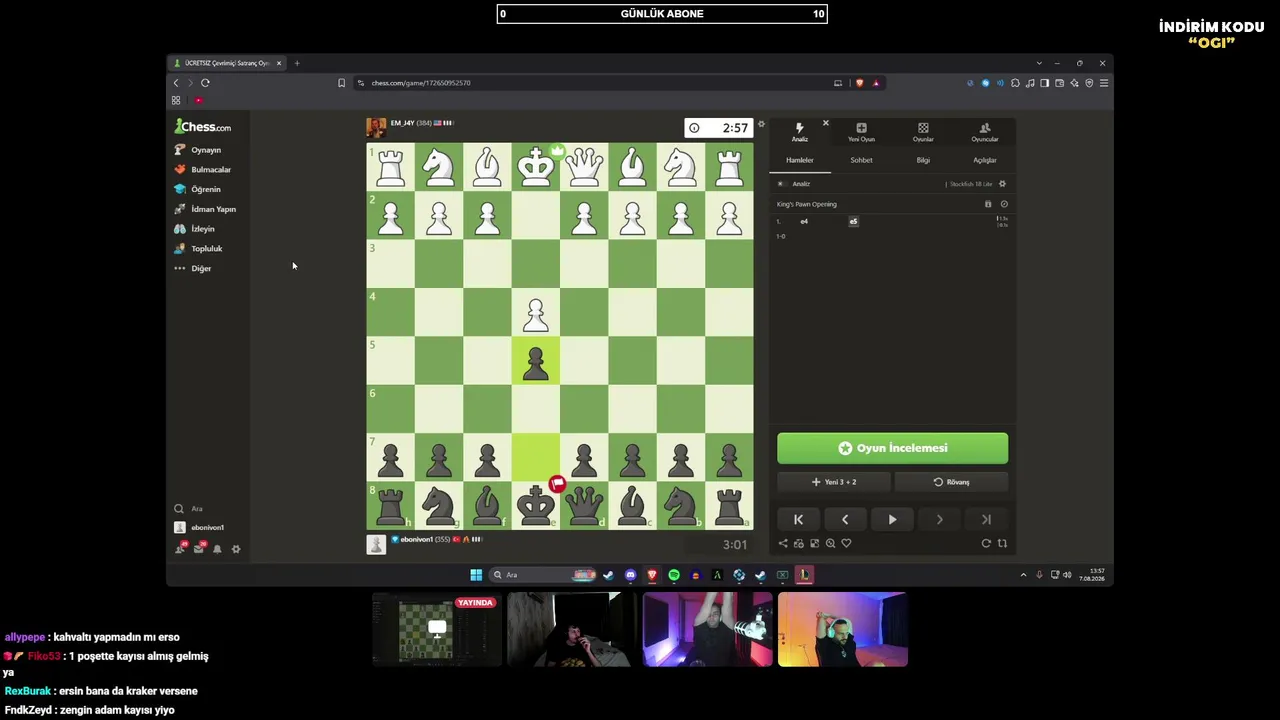Screen dimensions: 1280x720
Task: Open the Oynayın (Play) sidebar item
Action: tap(198, 150)
